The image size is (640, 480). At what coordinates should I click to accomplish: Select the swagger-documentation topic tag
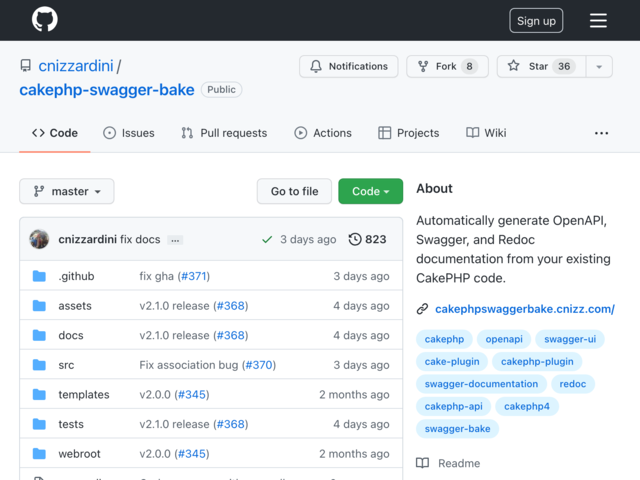coord(481,384)
